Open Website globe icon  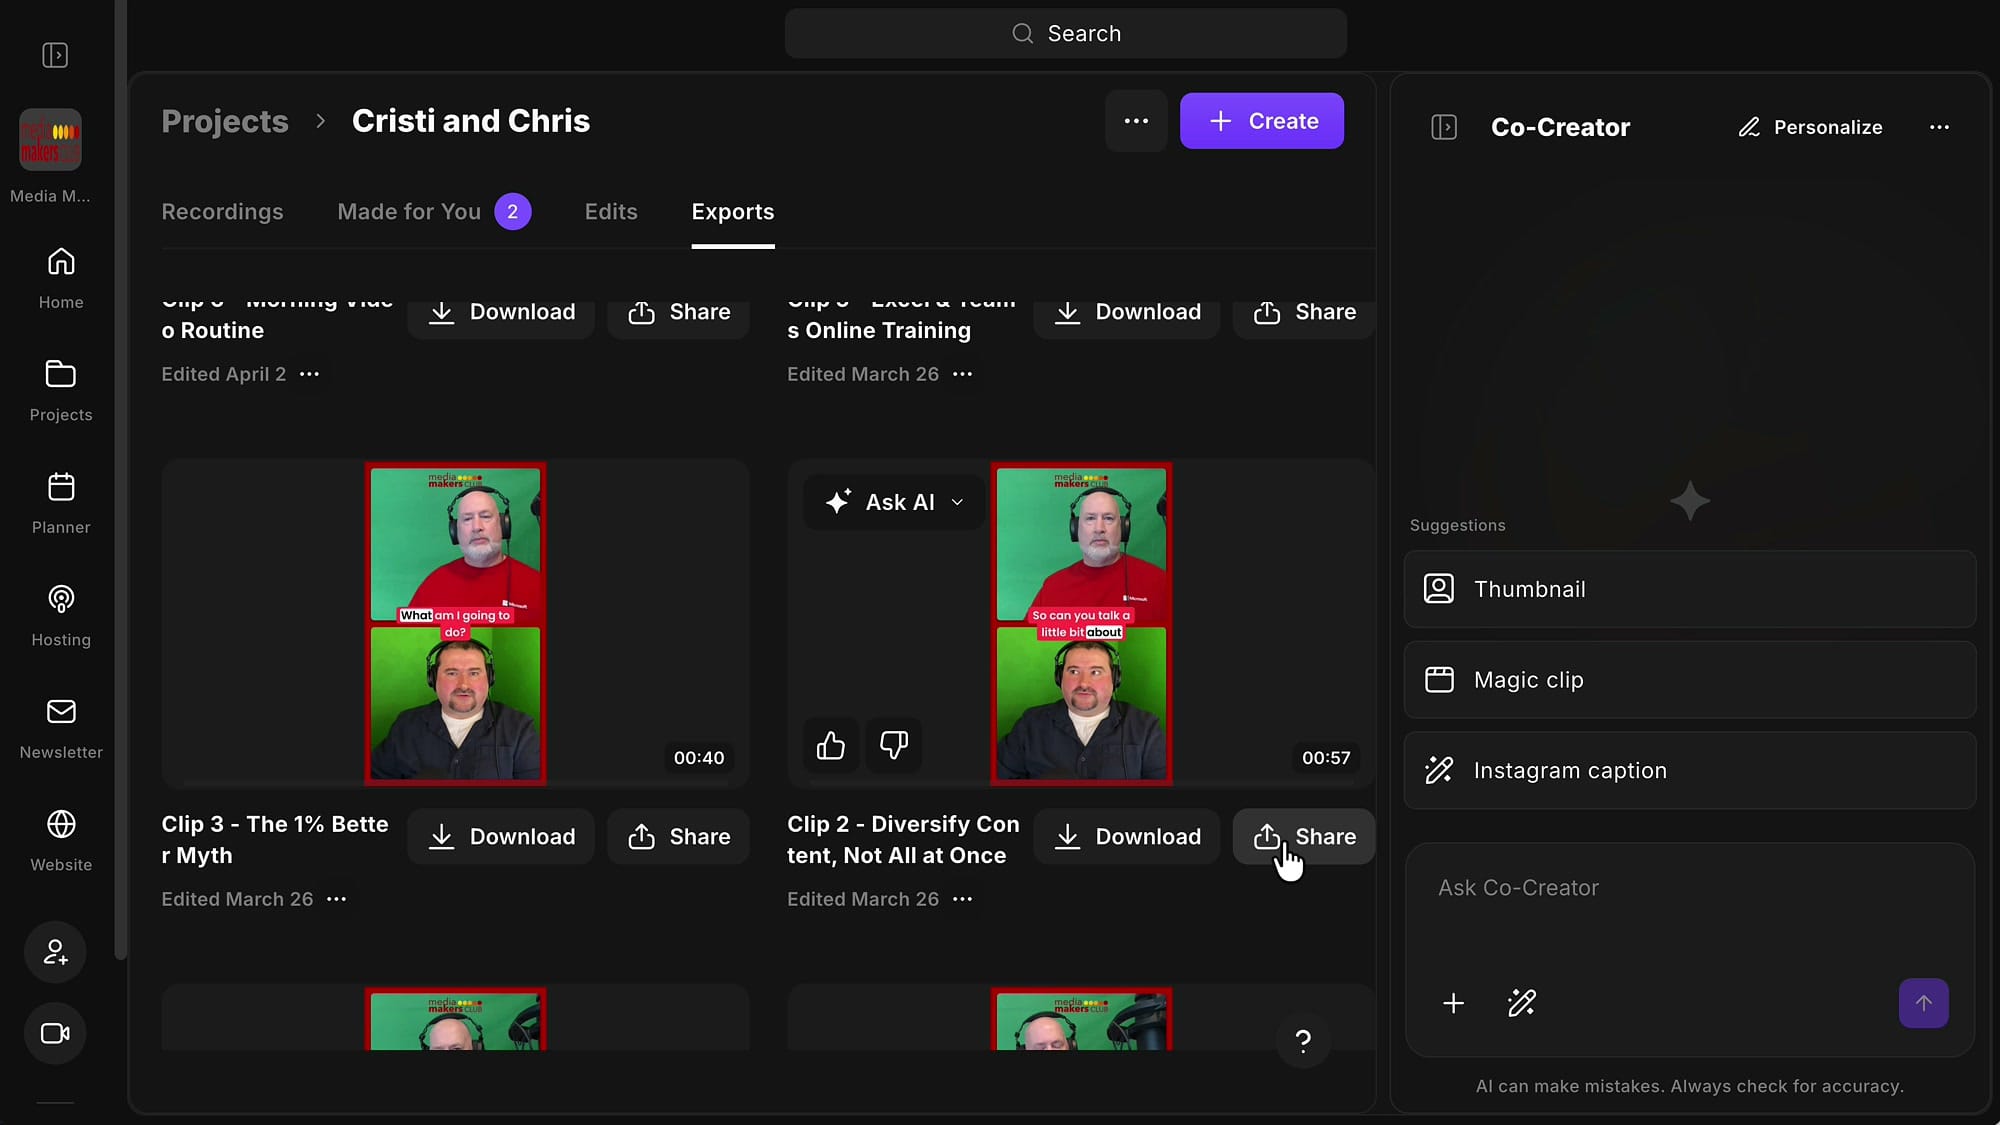coord(61,840)
